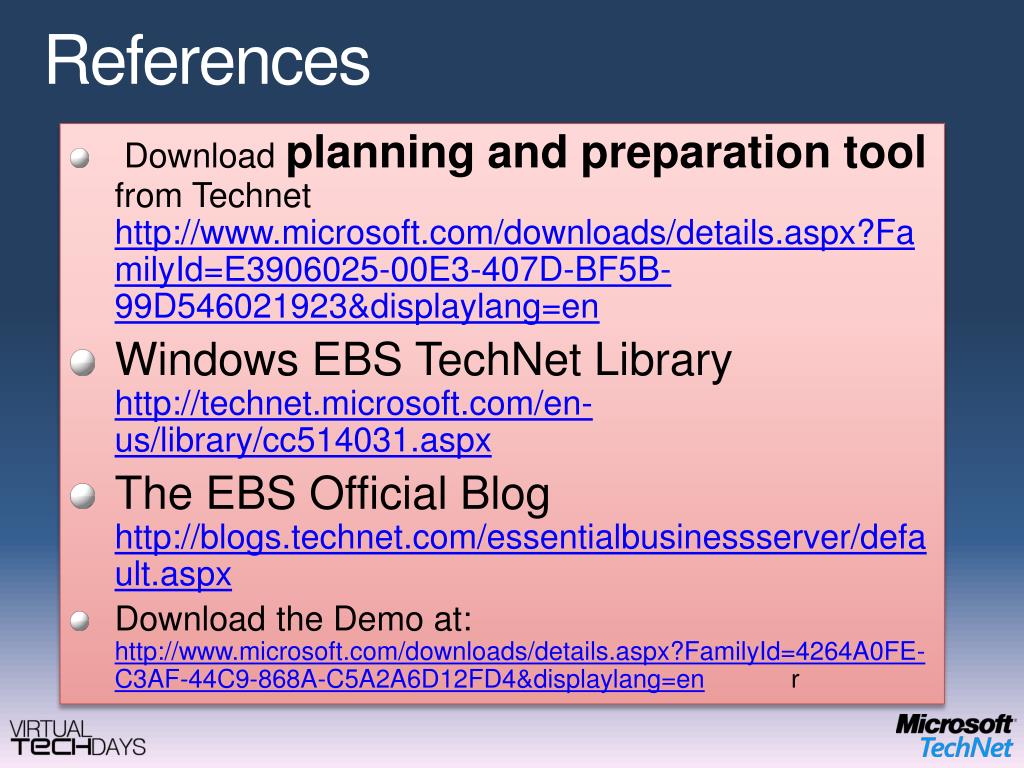Click The EBS Official Blog heading

332,493
